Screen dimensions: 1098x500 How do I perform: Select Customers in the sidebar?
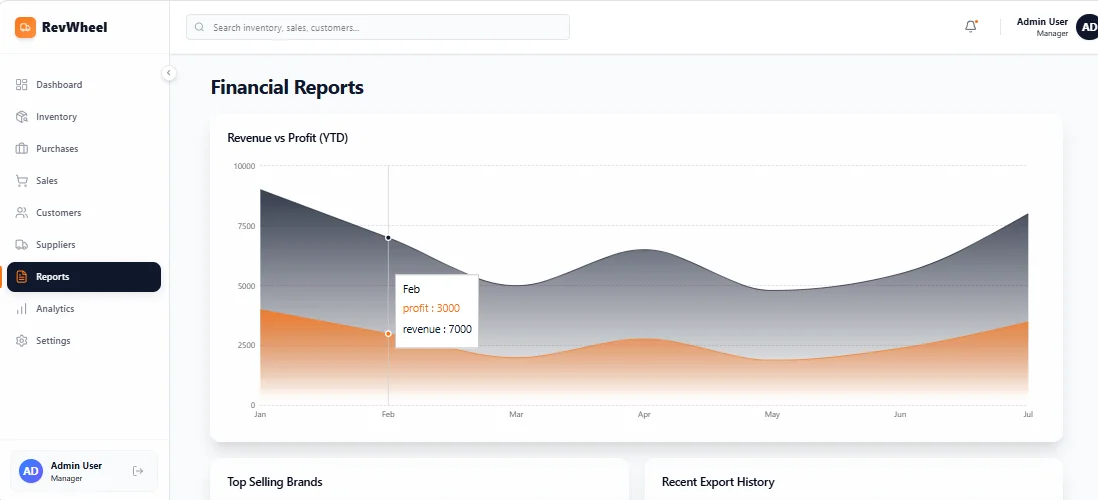[x=84, y=213]
